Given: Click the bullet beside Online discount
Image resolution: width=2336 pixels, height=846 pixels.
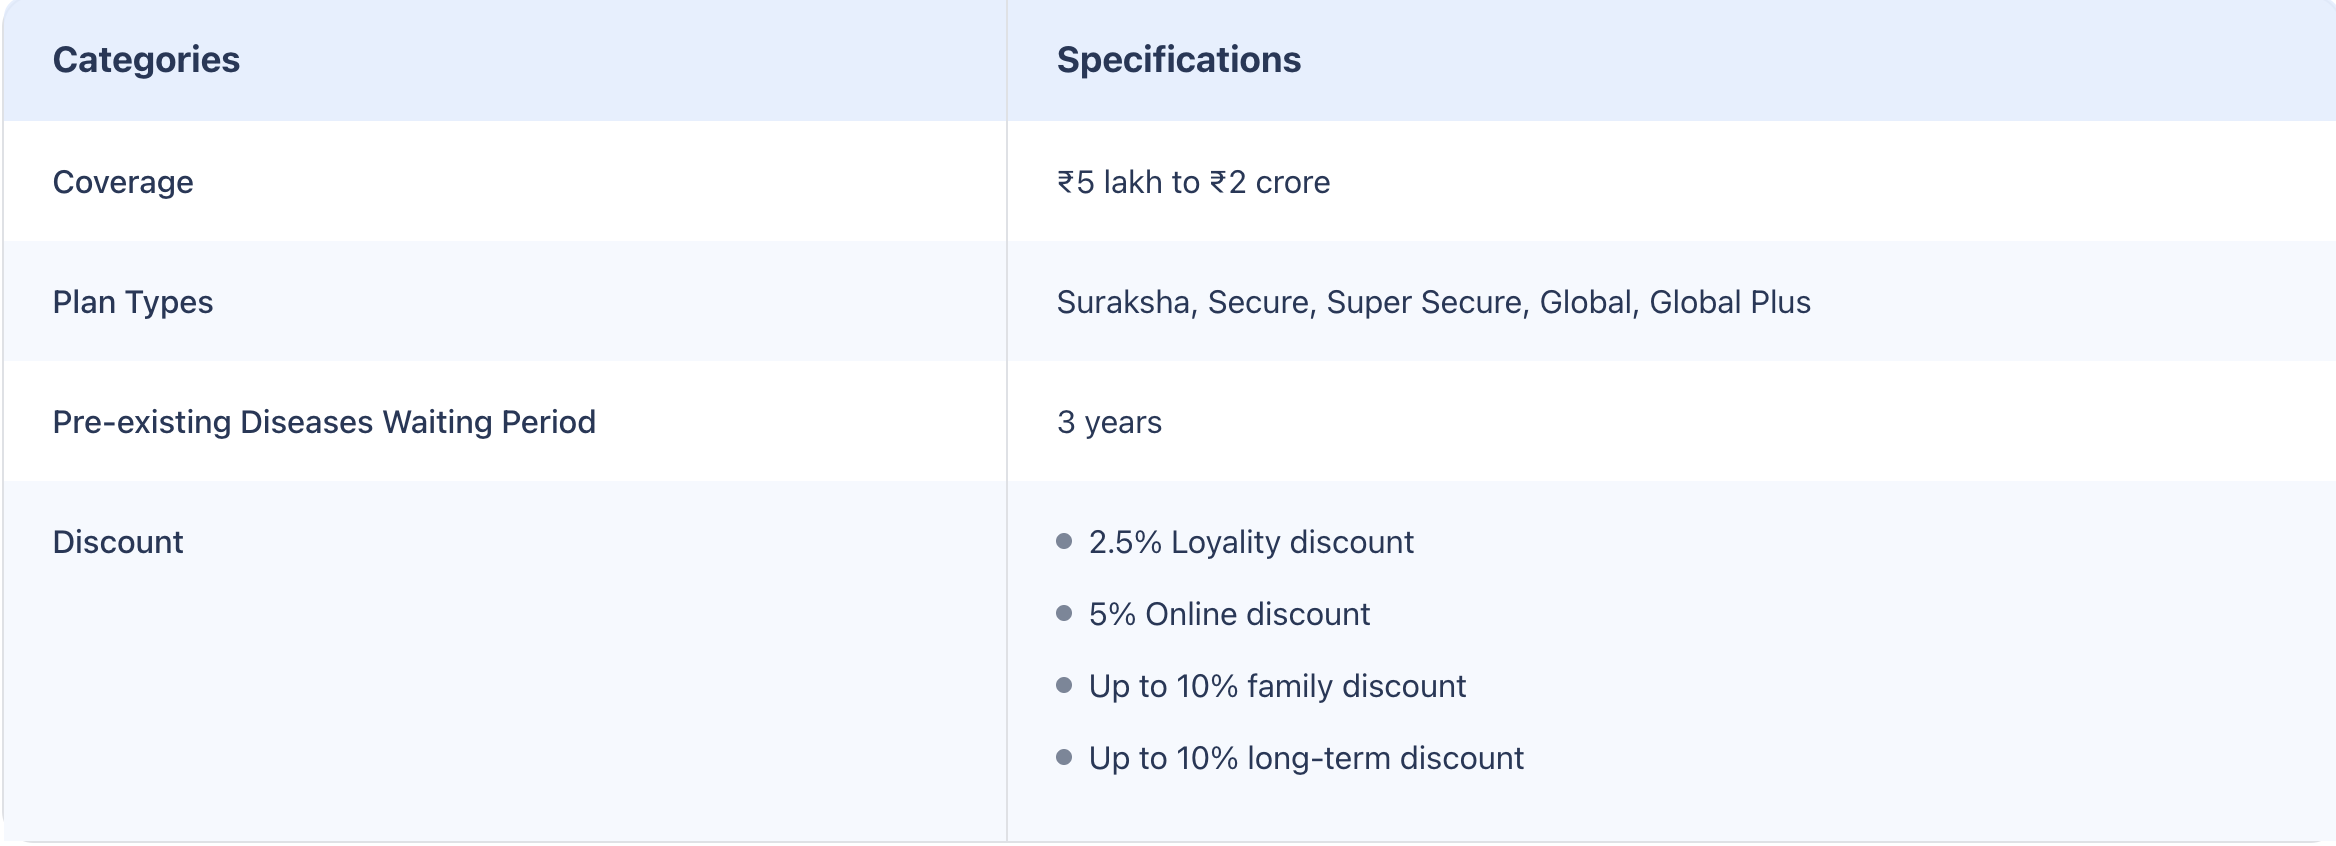Looking at the screenshot, I should click(1064, 613).
